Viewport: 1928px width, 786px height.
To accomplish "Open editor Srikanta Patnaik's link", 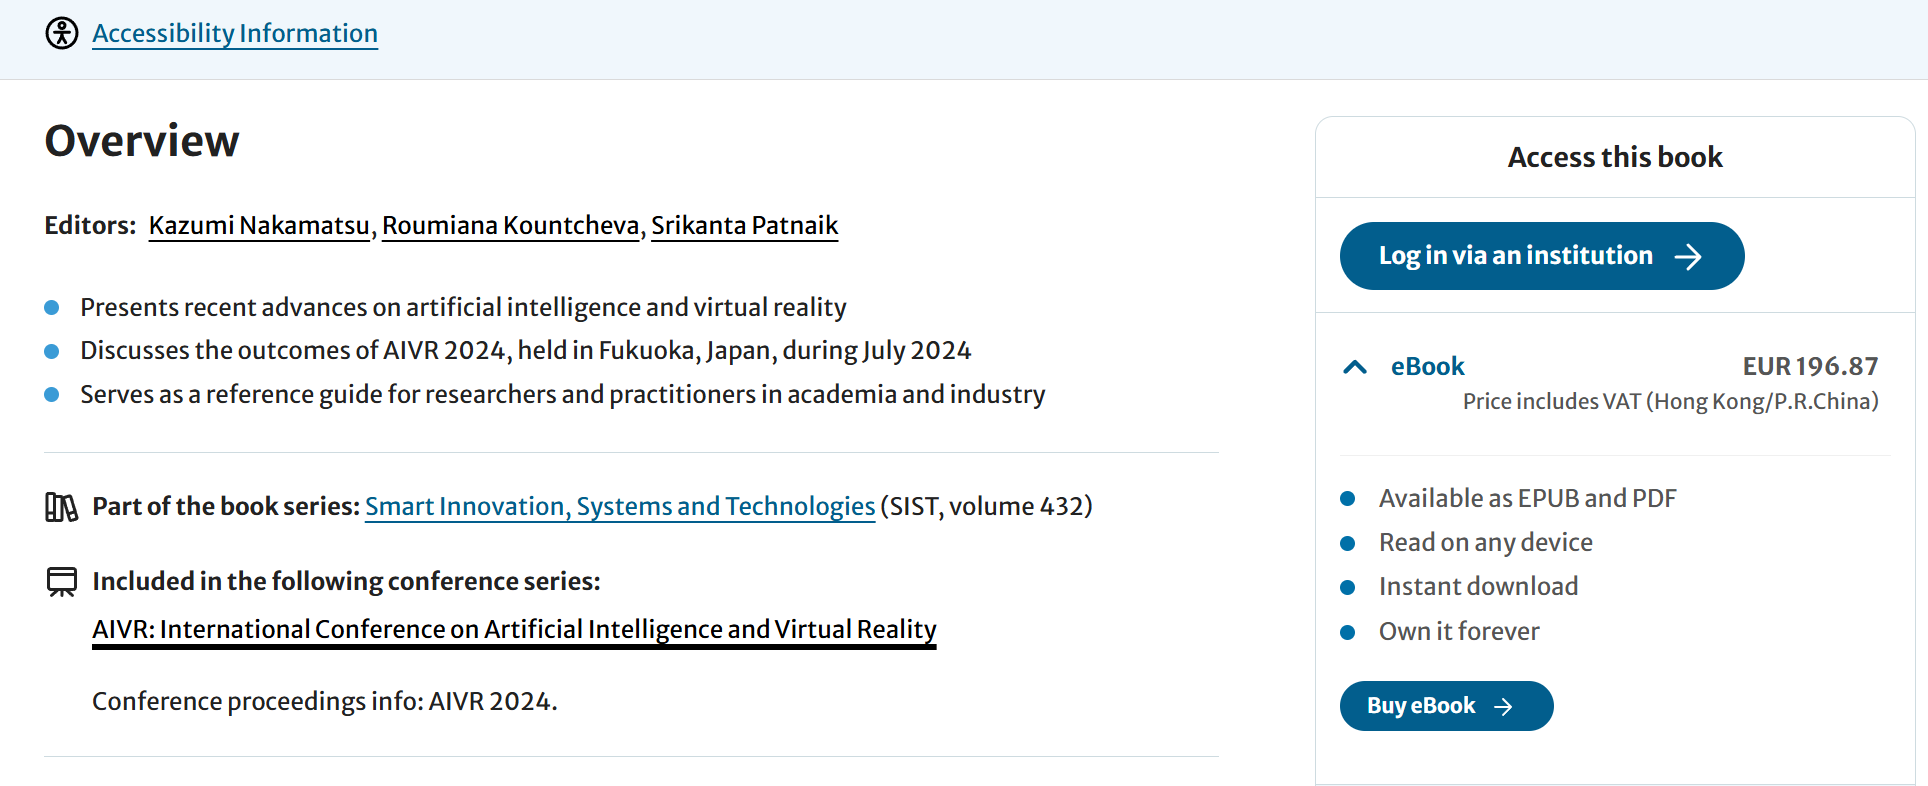I will (x=744, y=226).
